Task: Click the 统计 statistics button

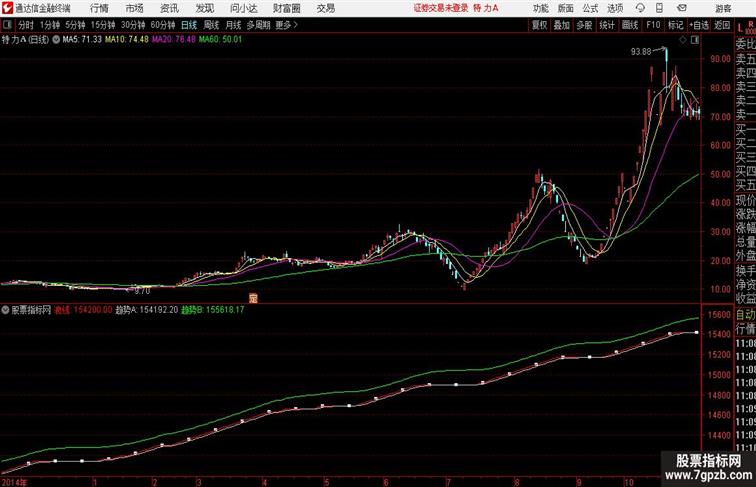Action: tap(607, 25)
